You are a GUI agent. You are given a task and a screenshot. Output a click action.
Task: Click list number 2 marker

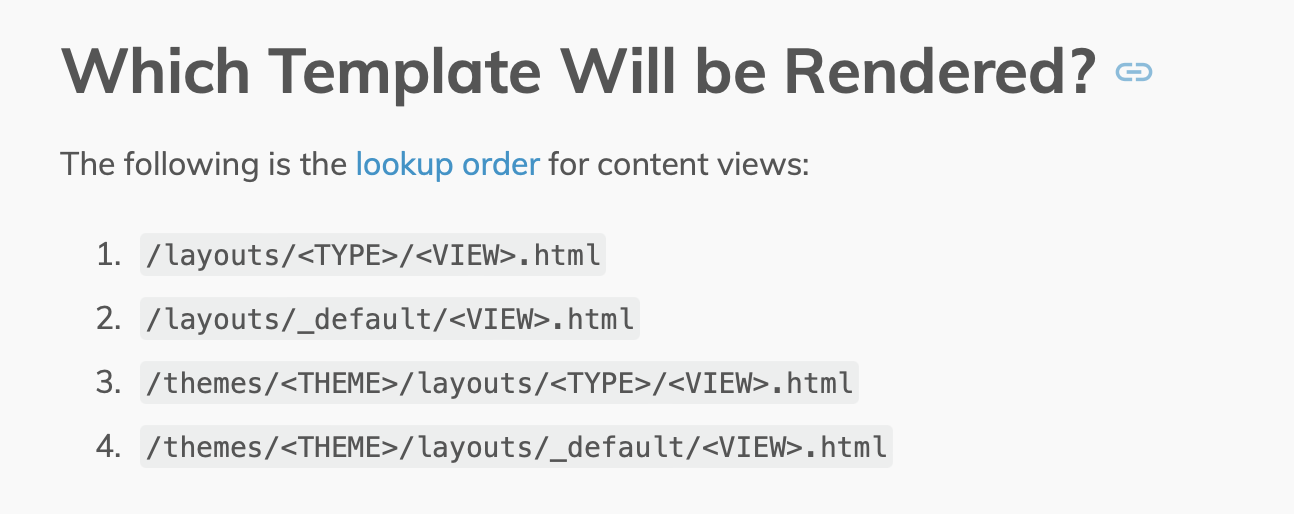tap(108, 320)
